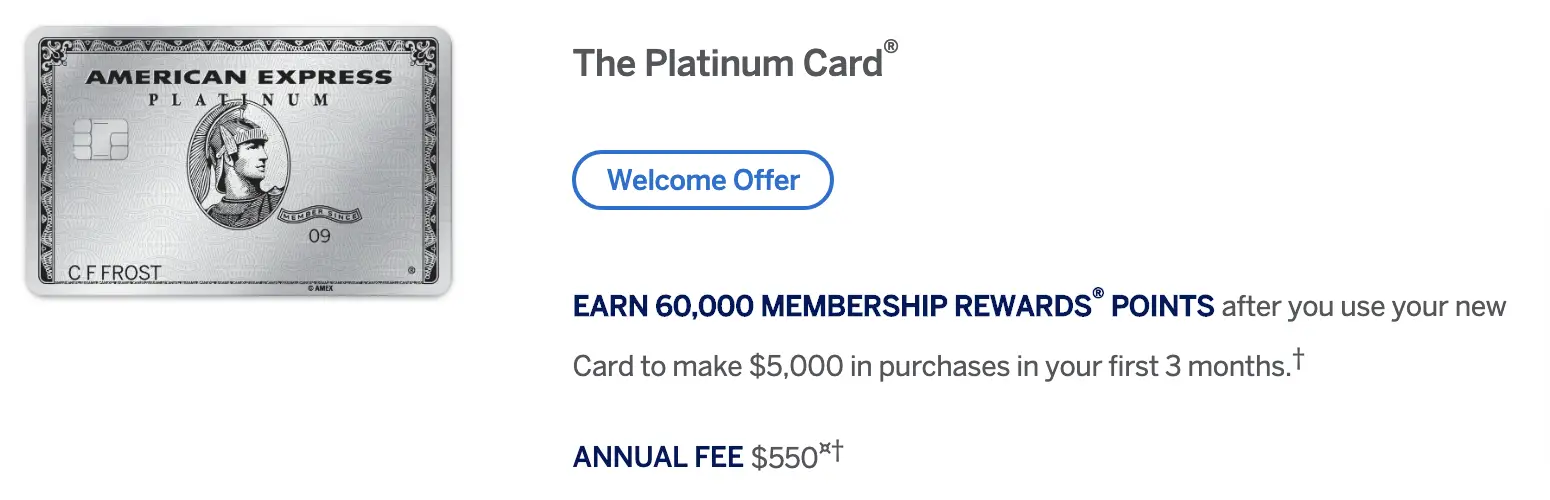Image resolution: width=1550 pixels, height=500 pixels.
Task: Click the dagger footnote after "3 months."
Action: (1297, 359)
